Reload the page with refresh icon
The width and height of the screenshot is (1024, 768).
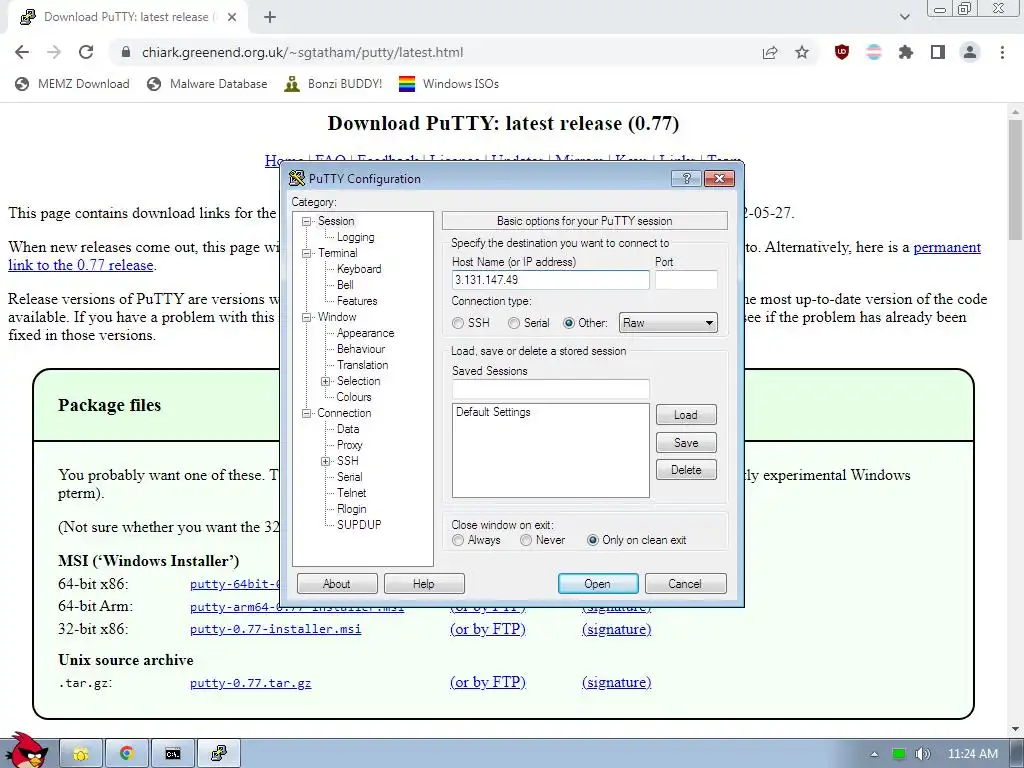(x=86, y=52)
